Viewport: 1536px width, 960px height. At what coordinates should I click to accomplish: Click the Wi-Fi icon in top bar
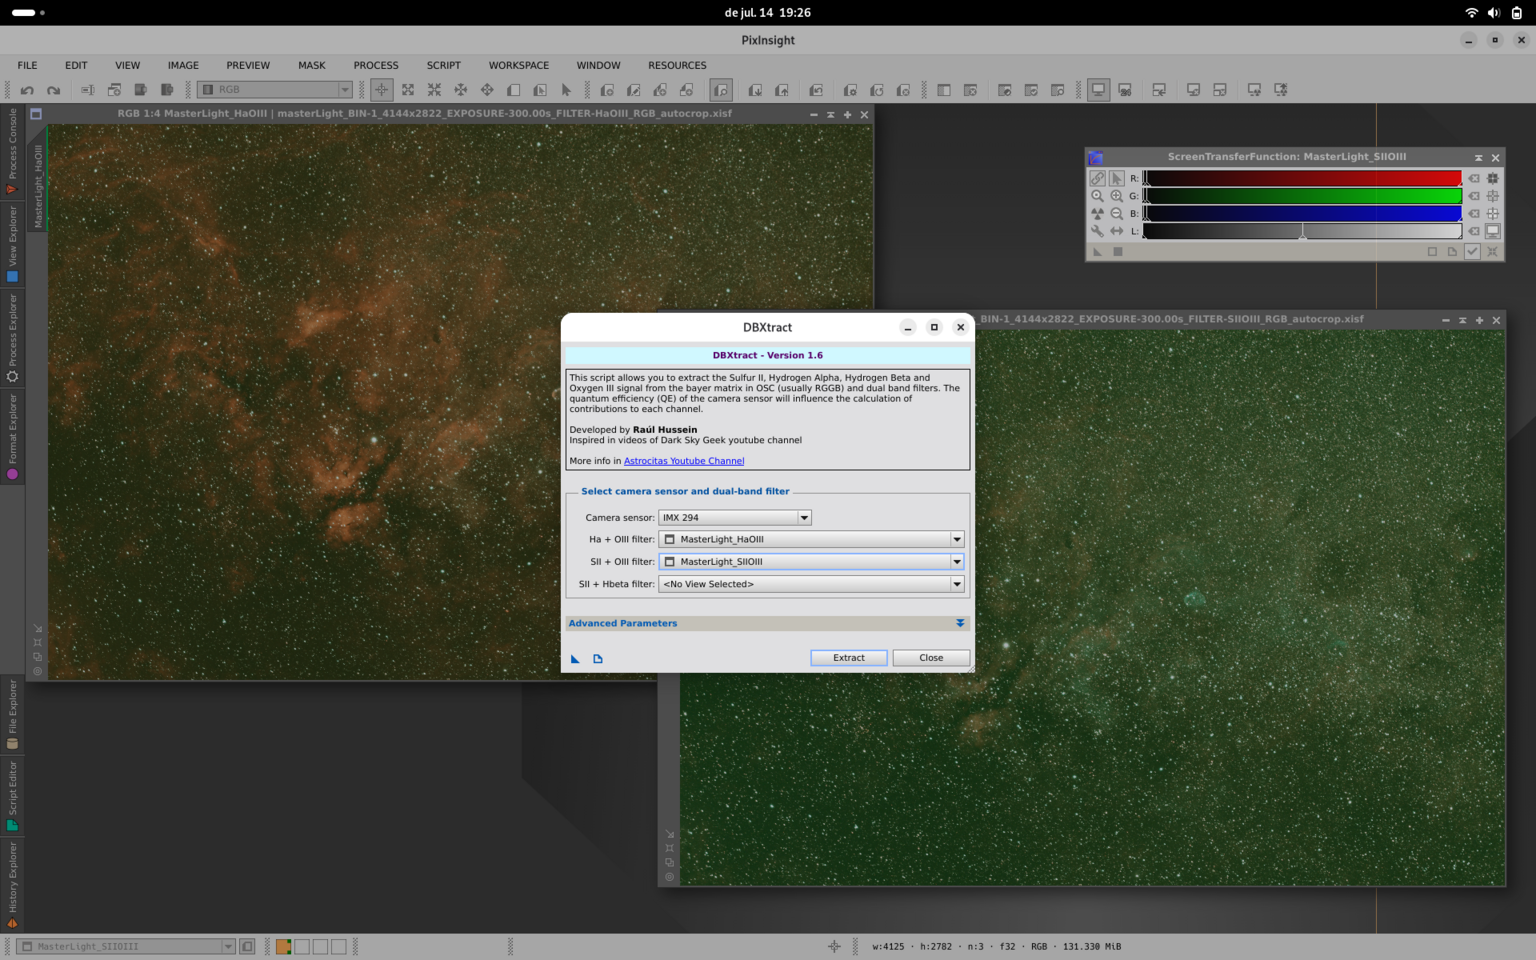click(x=1471, y=13)
